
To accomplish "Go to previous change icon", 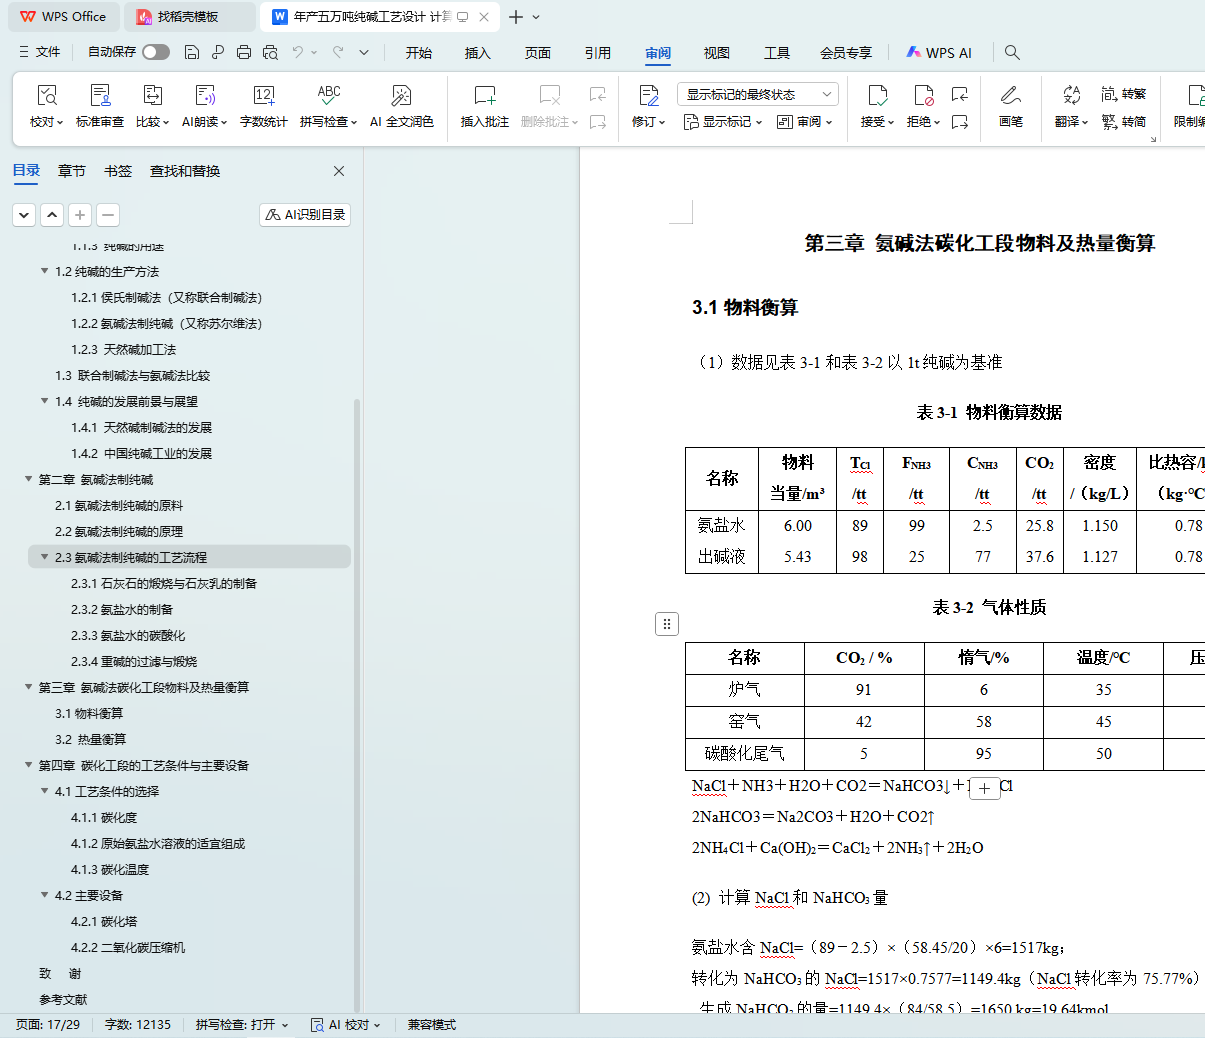I will coord(960,94).
